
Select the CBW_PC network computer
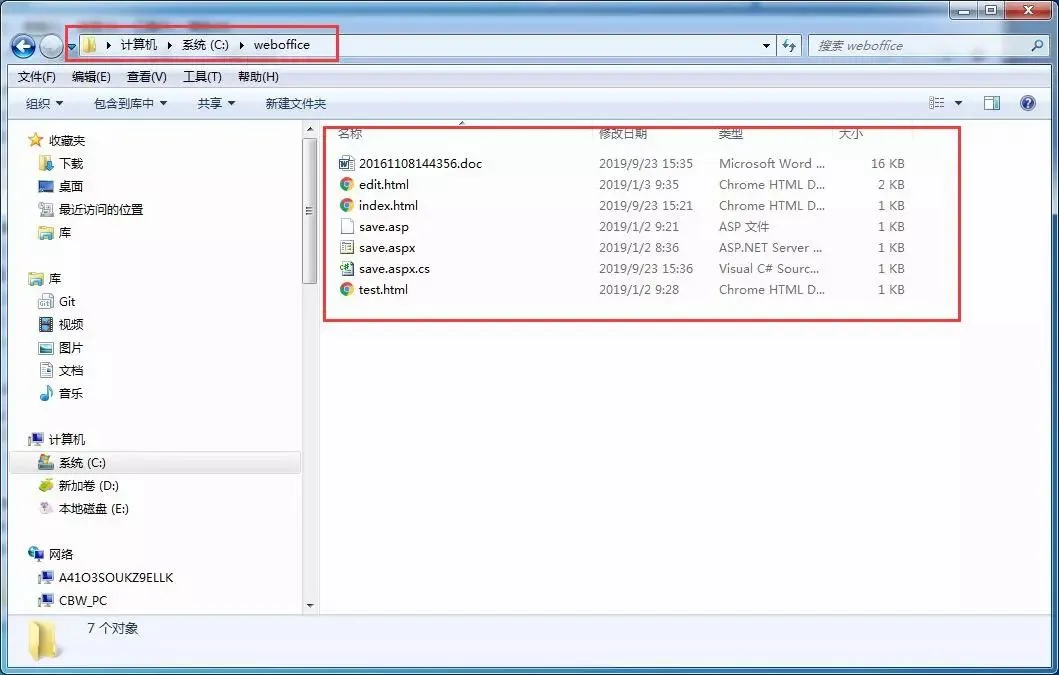[x=83, y=601]
